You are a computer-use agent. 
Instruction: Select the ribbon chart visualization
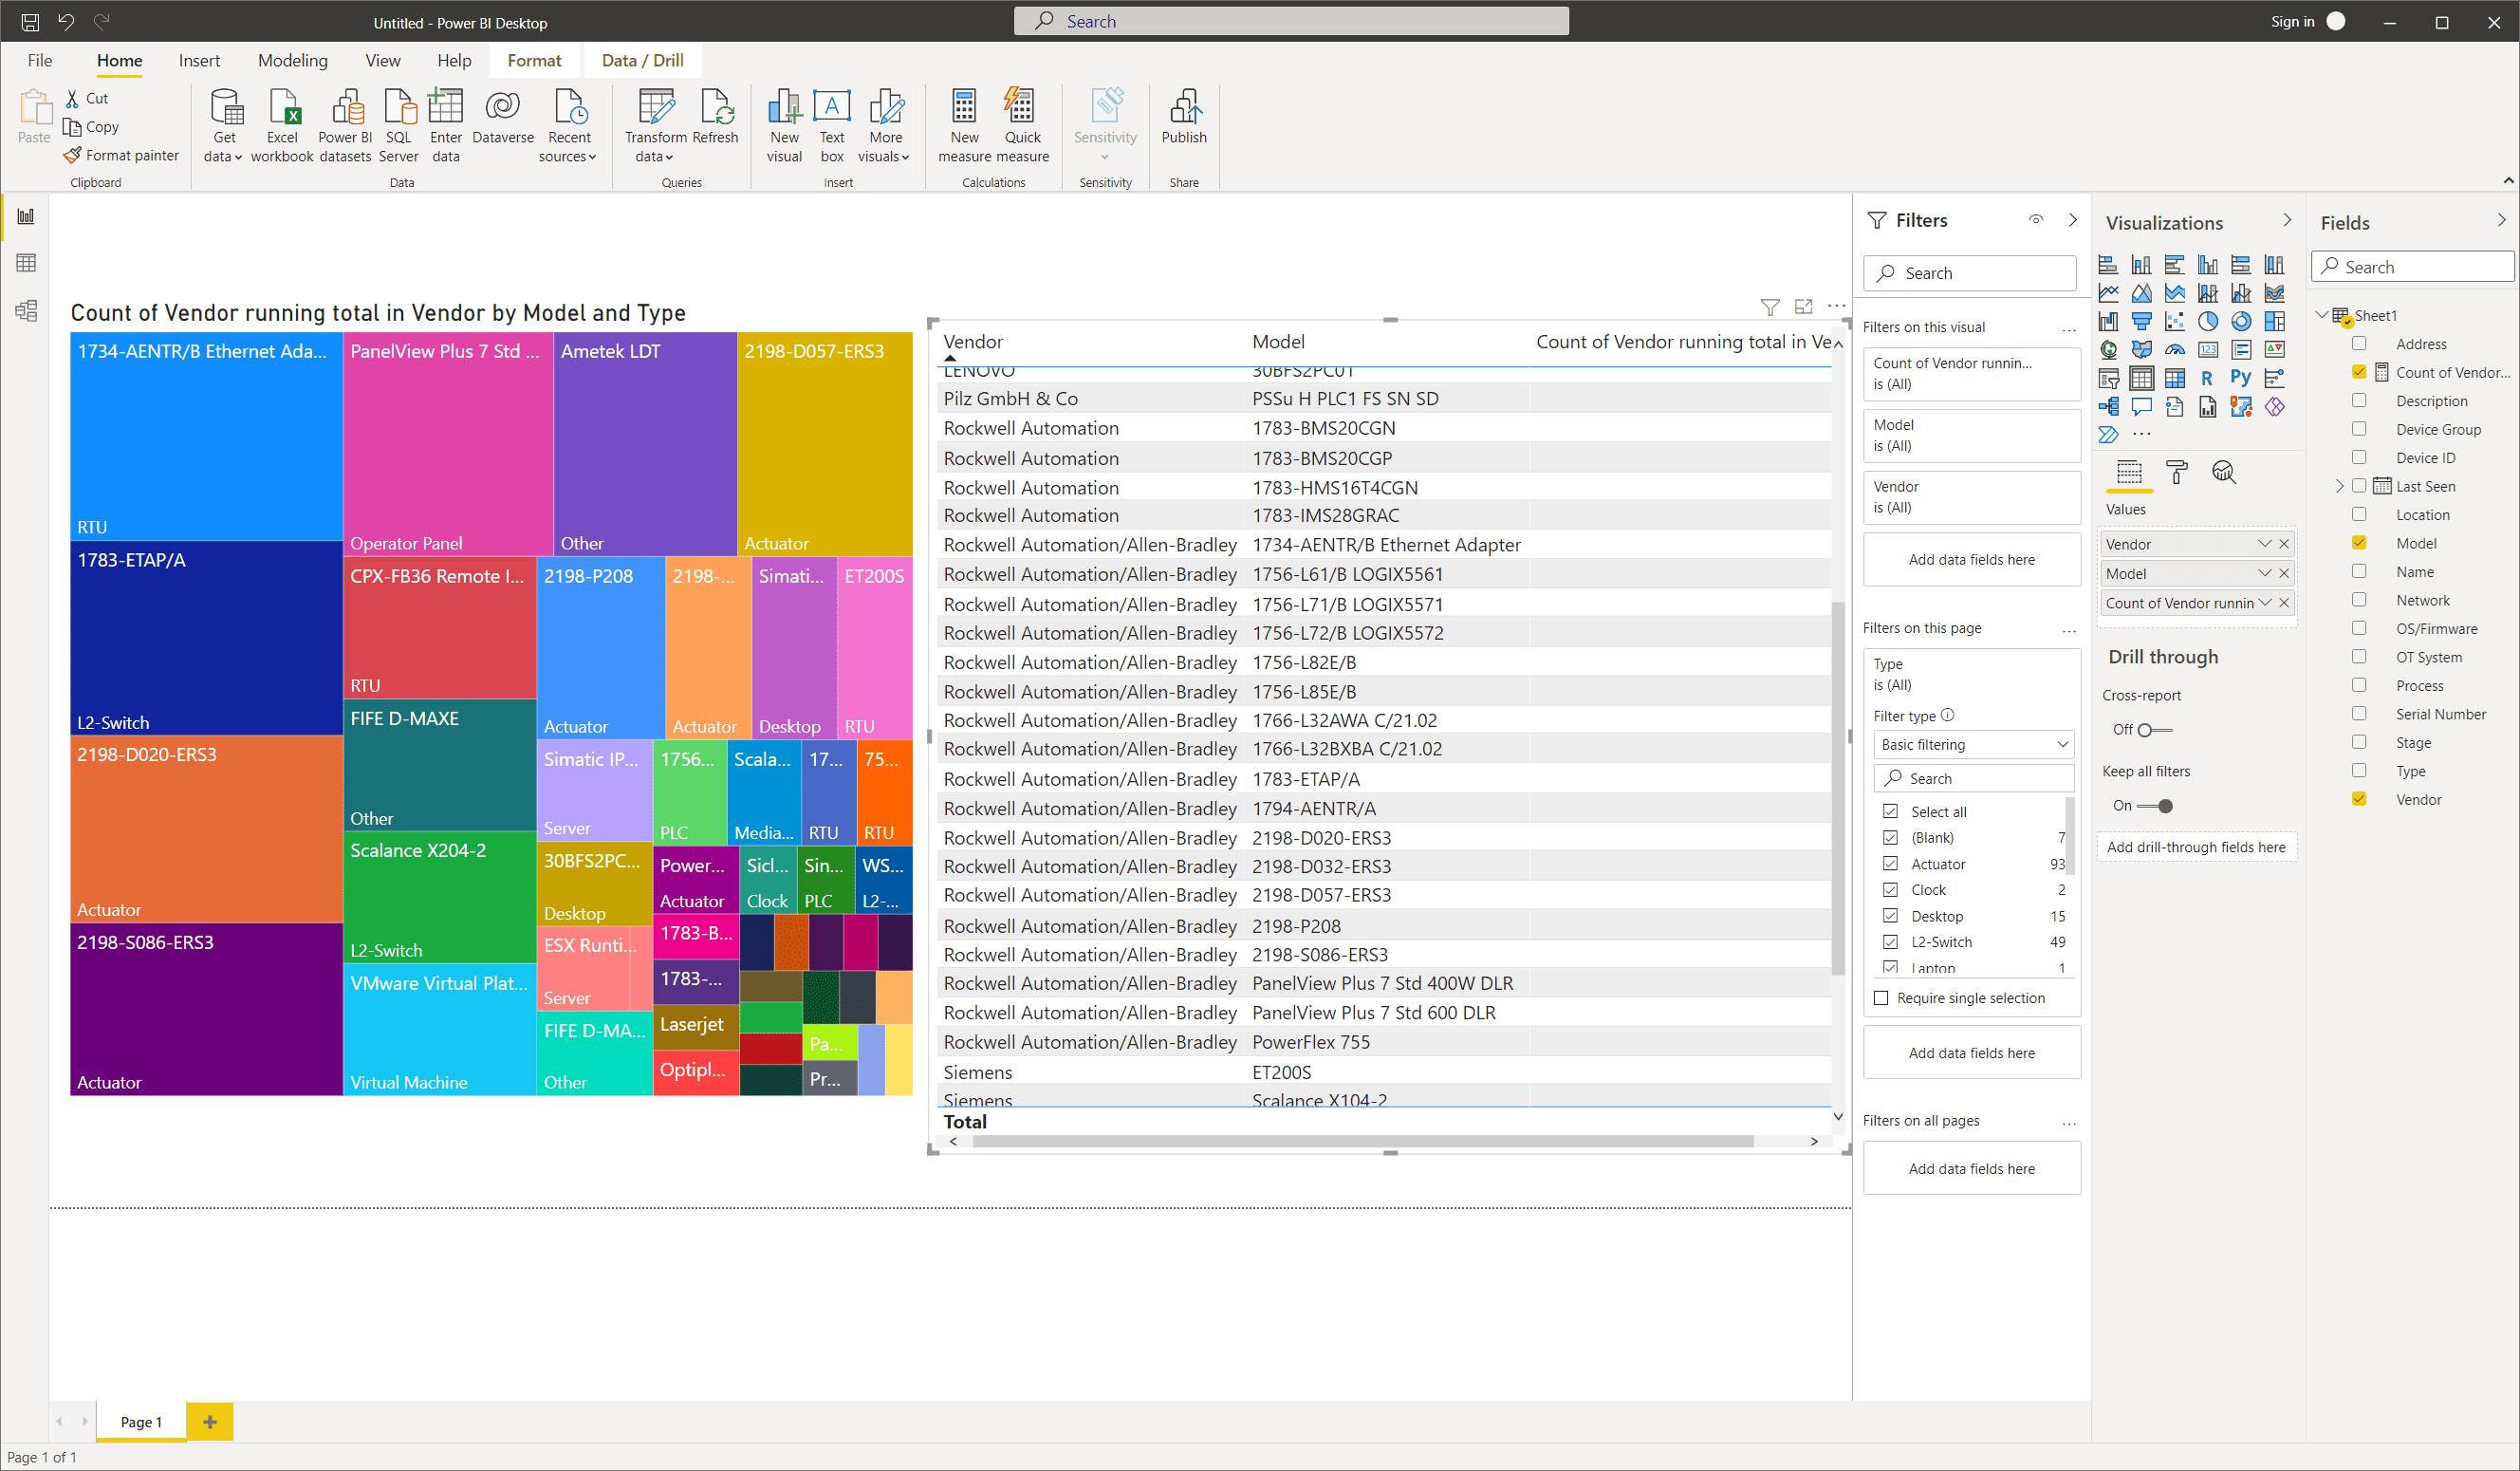tap(2274, 293)
